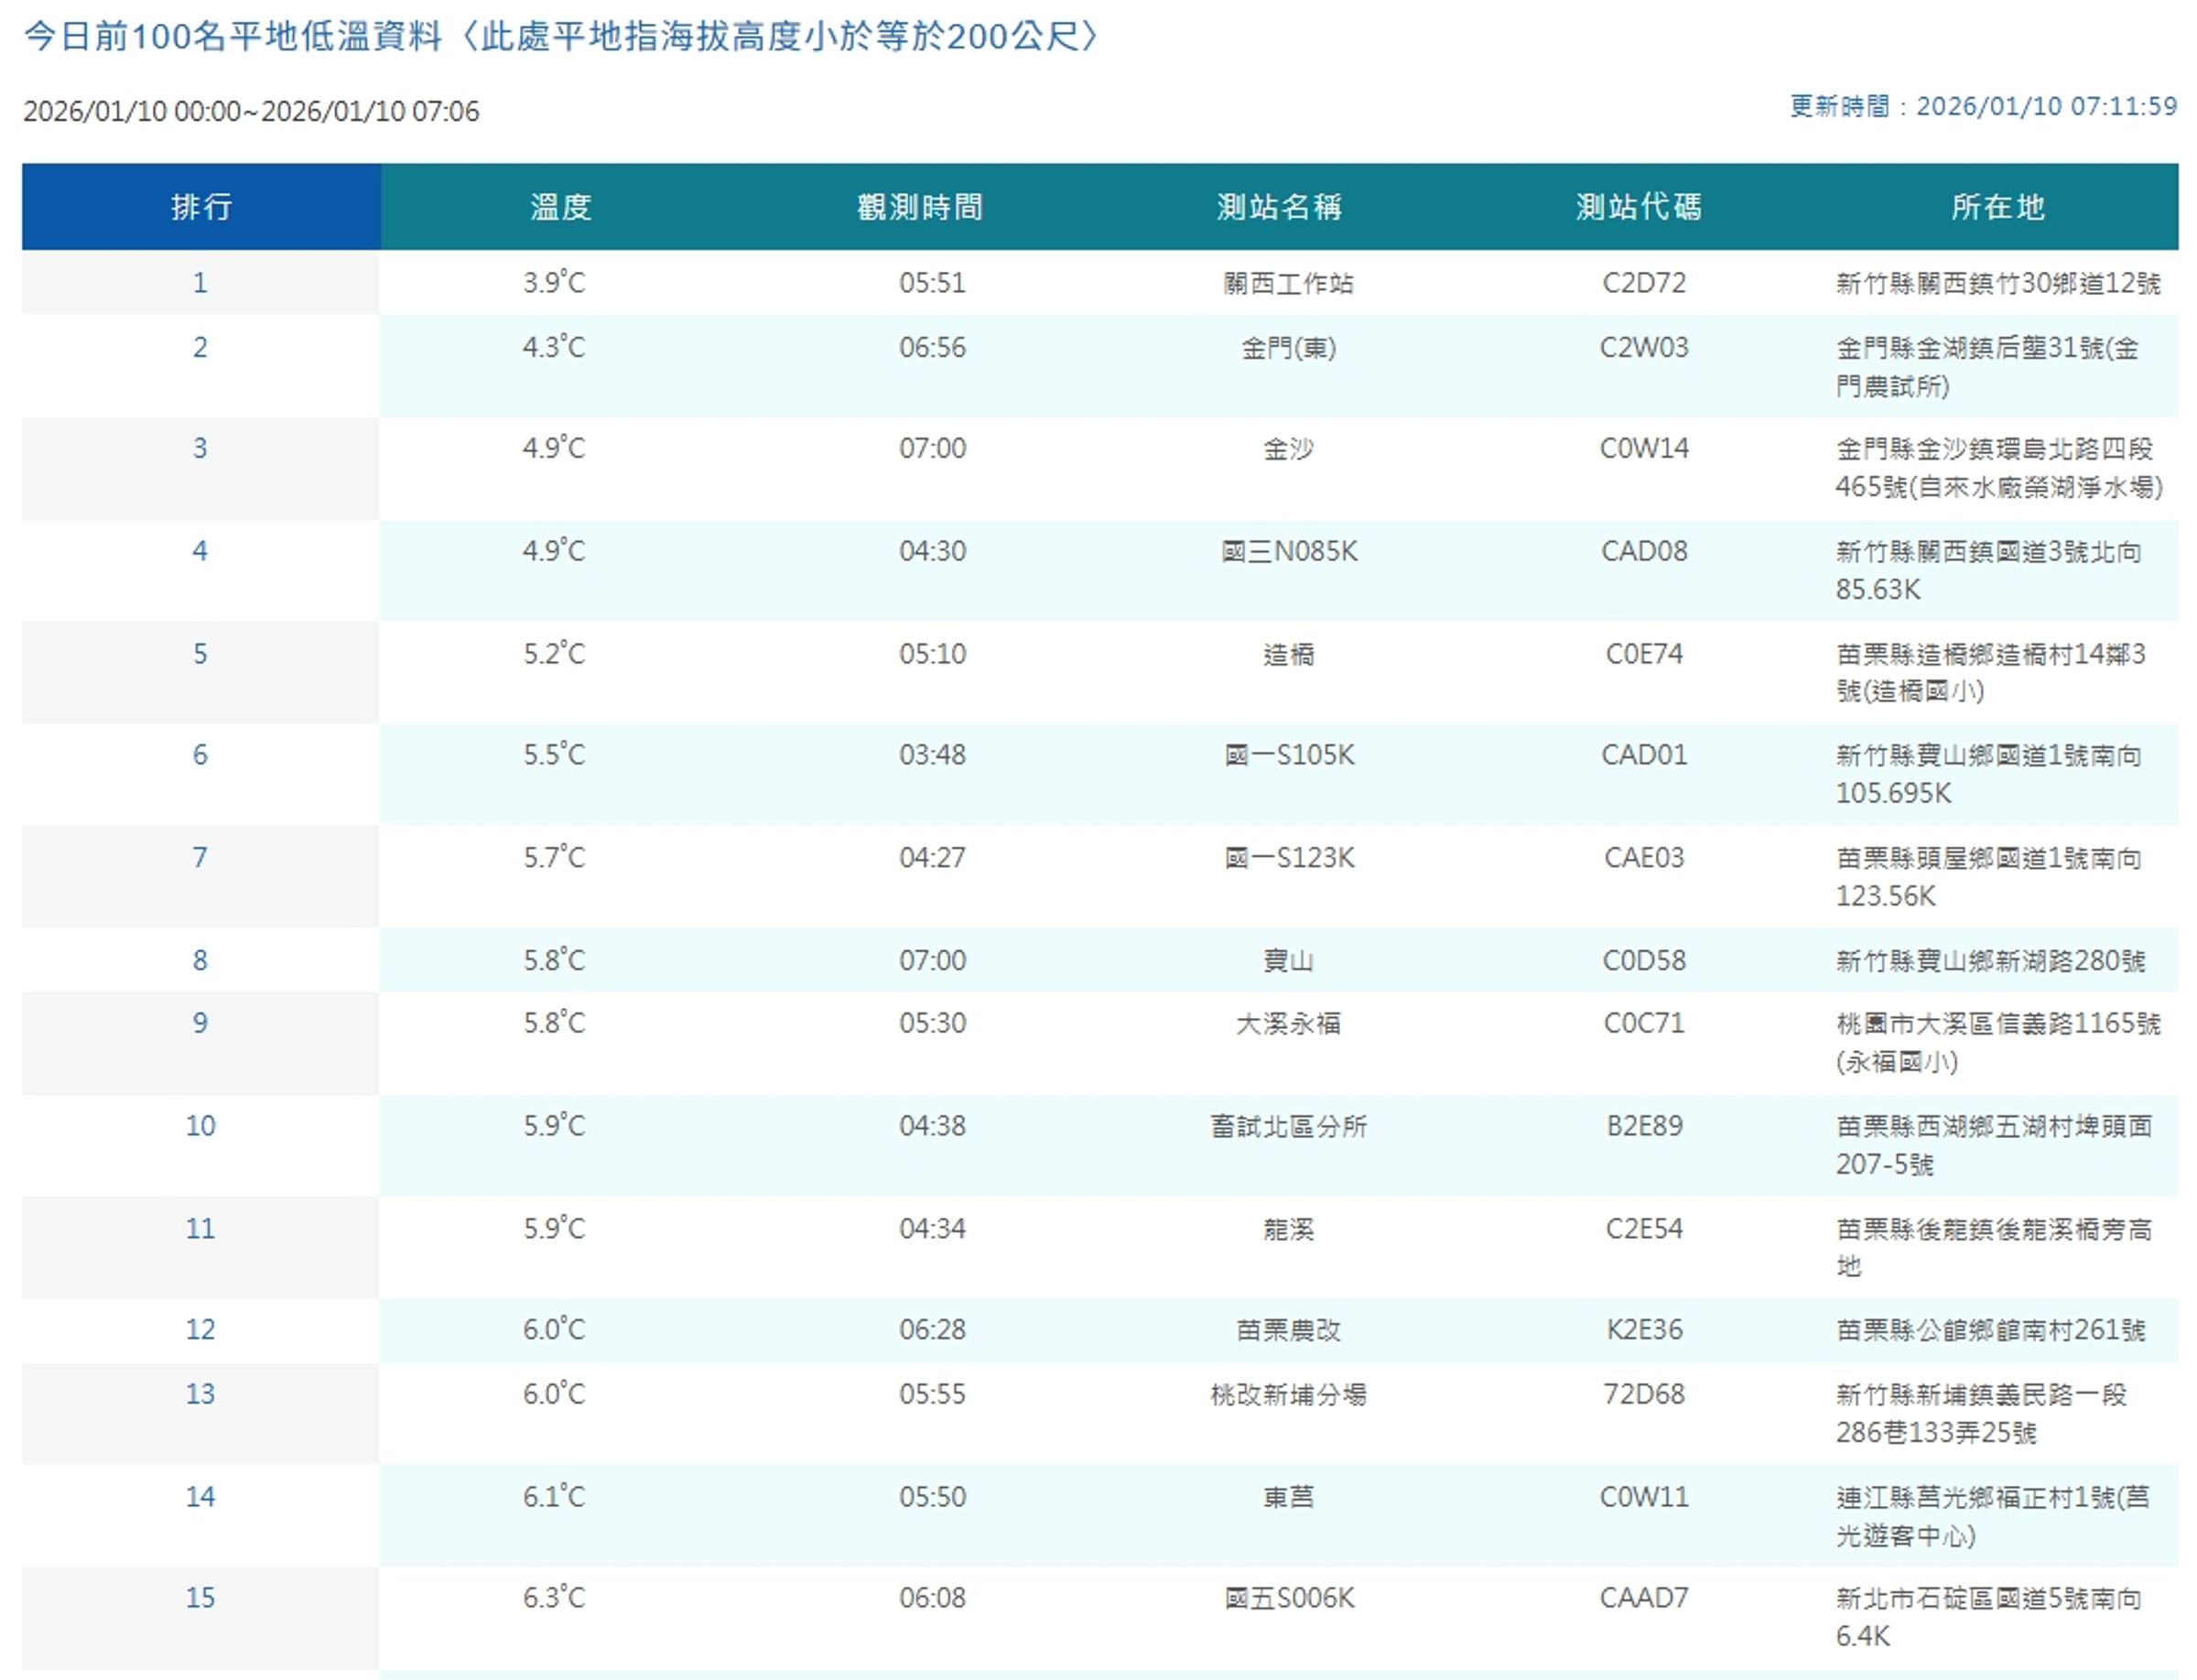The image size is (2197, 1680).
Task: Click station code CAE03
Action: pos(1643,859)
